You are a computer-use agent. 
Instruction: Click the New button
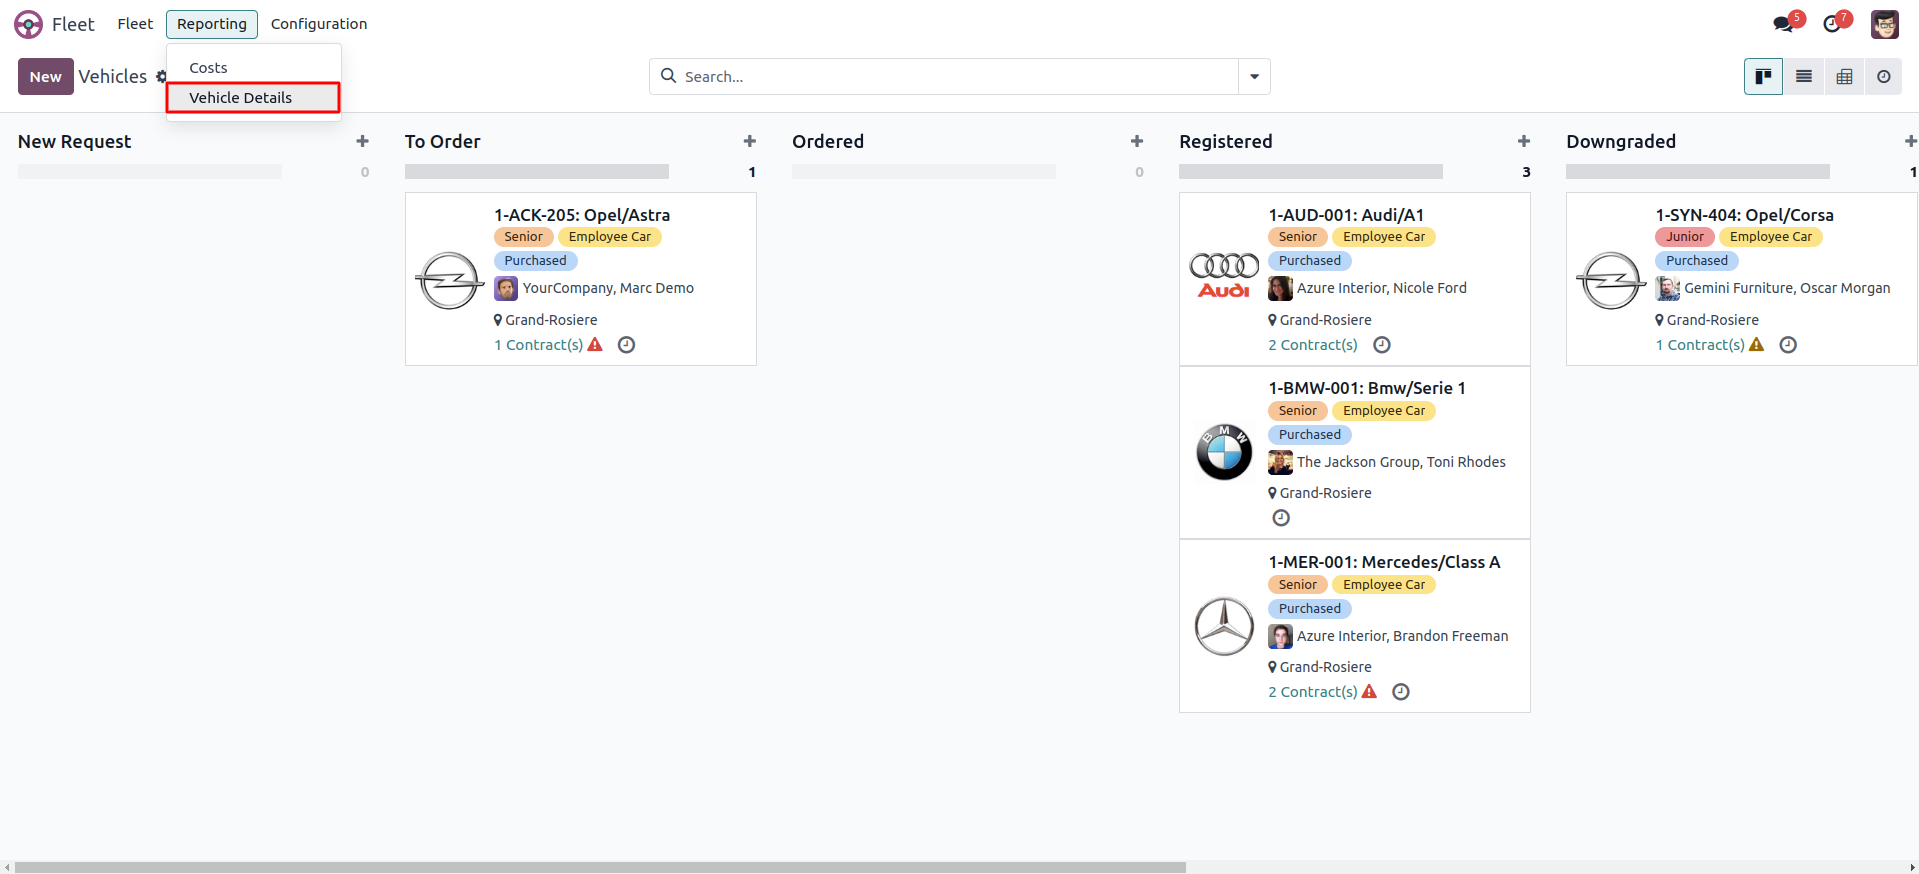(45, 77)
